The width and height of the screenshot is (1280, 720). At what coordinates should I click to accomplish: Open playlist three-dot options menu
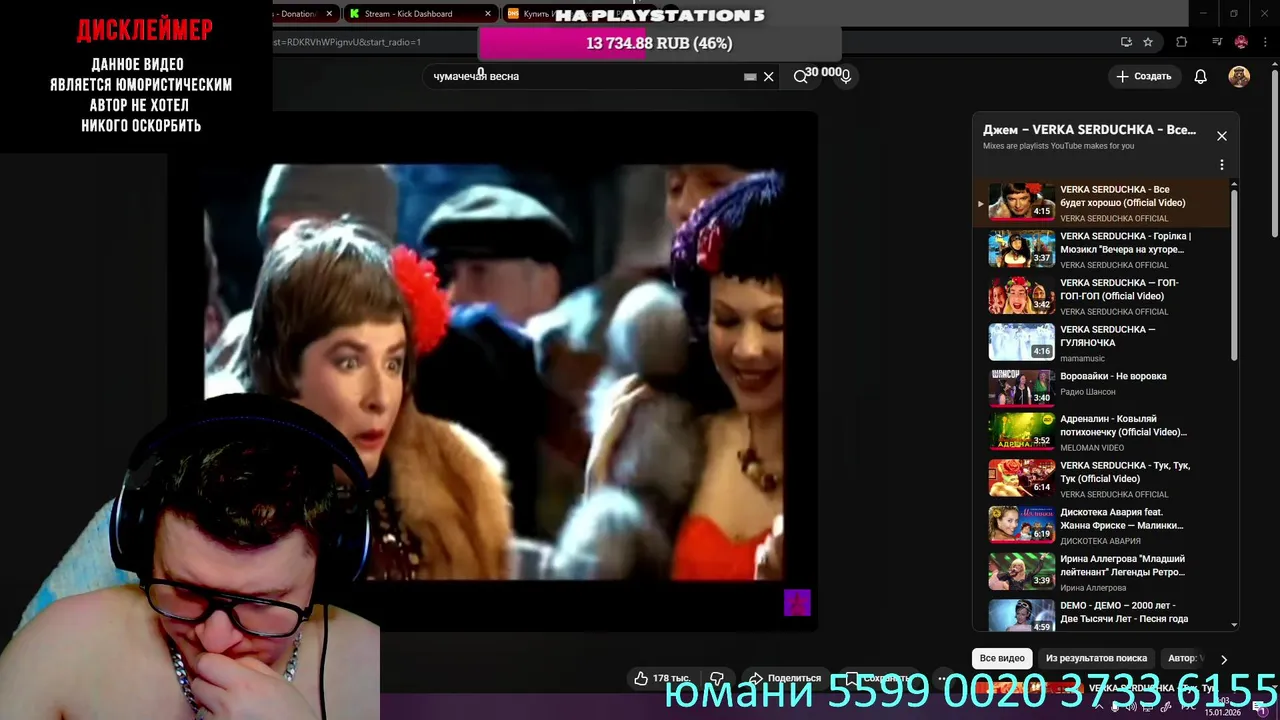point(1221,165)
